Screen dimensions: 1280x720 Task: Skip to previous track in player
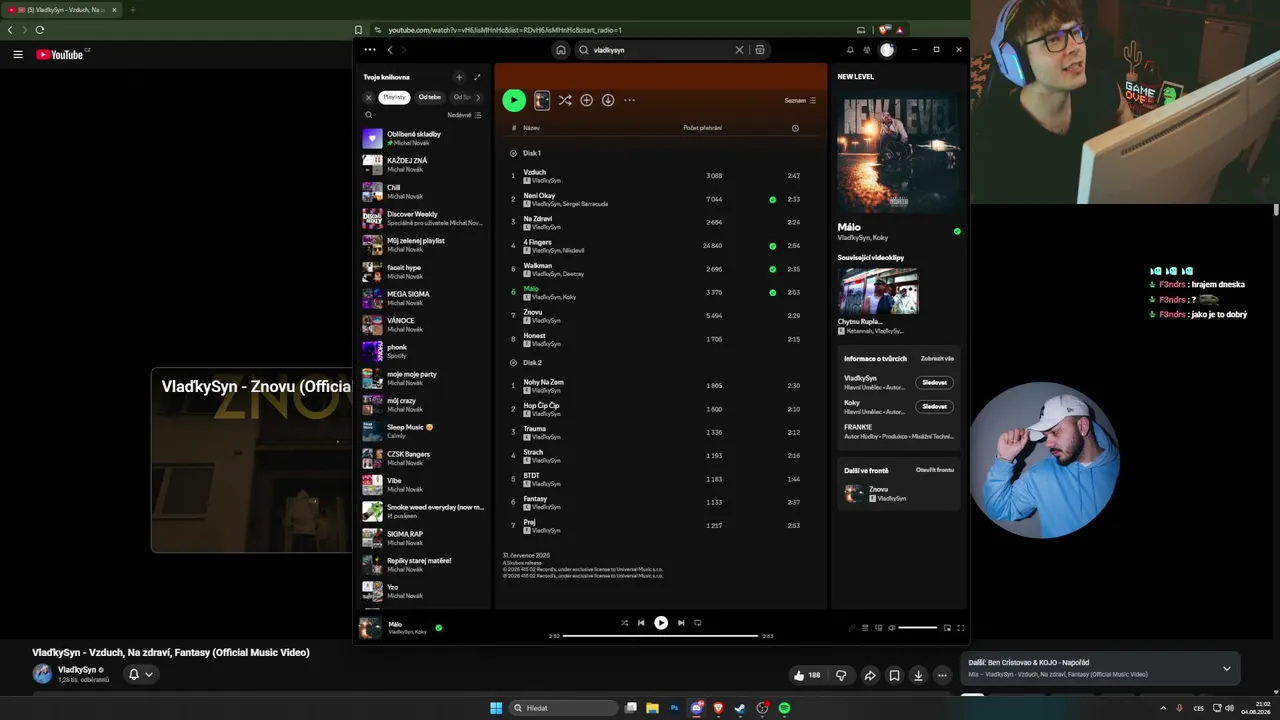point(641,623)
